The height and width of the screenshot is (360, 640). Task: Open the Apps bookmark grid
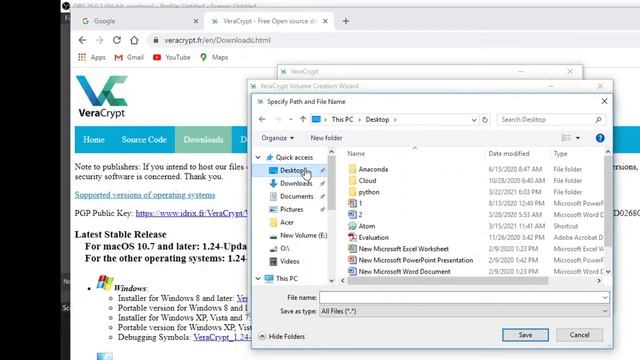pyautogui.click(x=92, y=57)
